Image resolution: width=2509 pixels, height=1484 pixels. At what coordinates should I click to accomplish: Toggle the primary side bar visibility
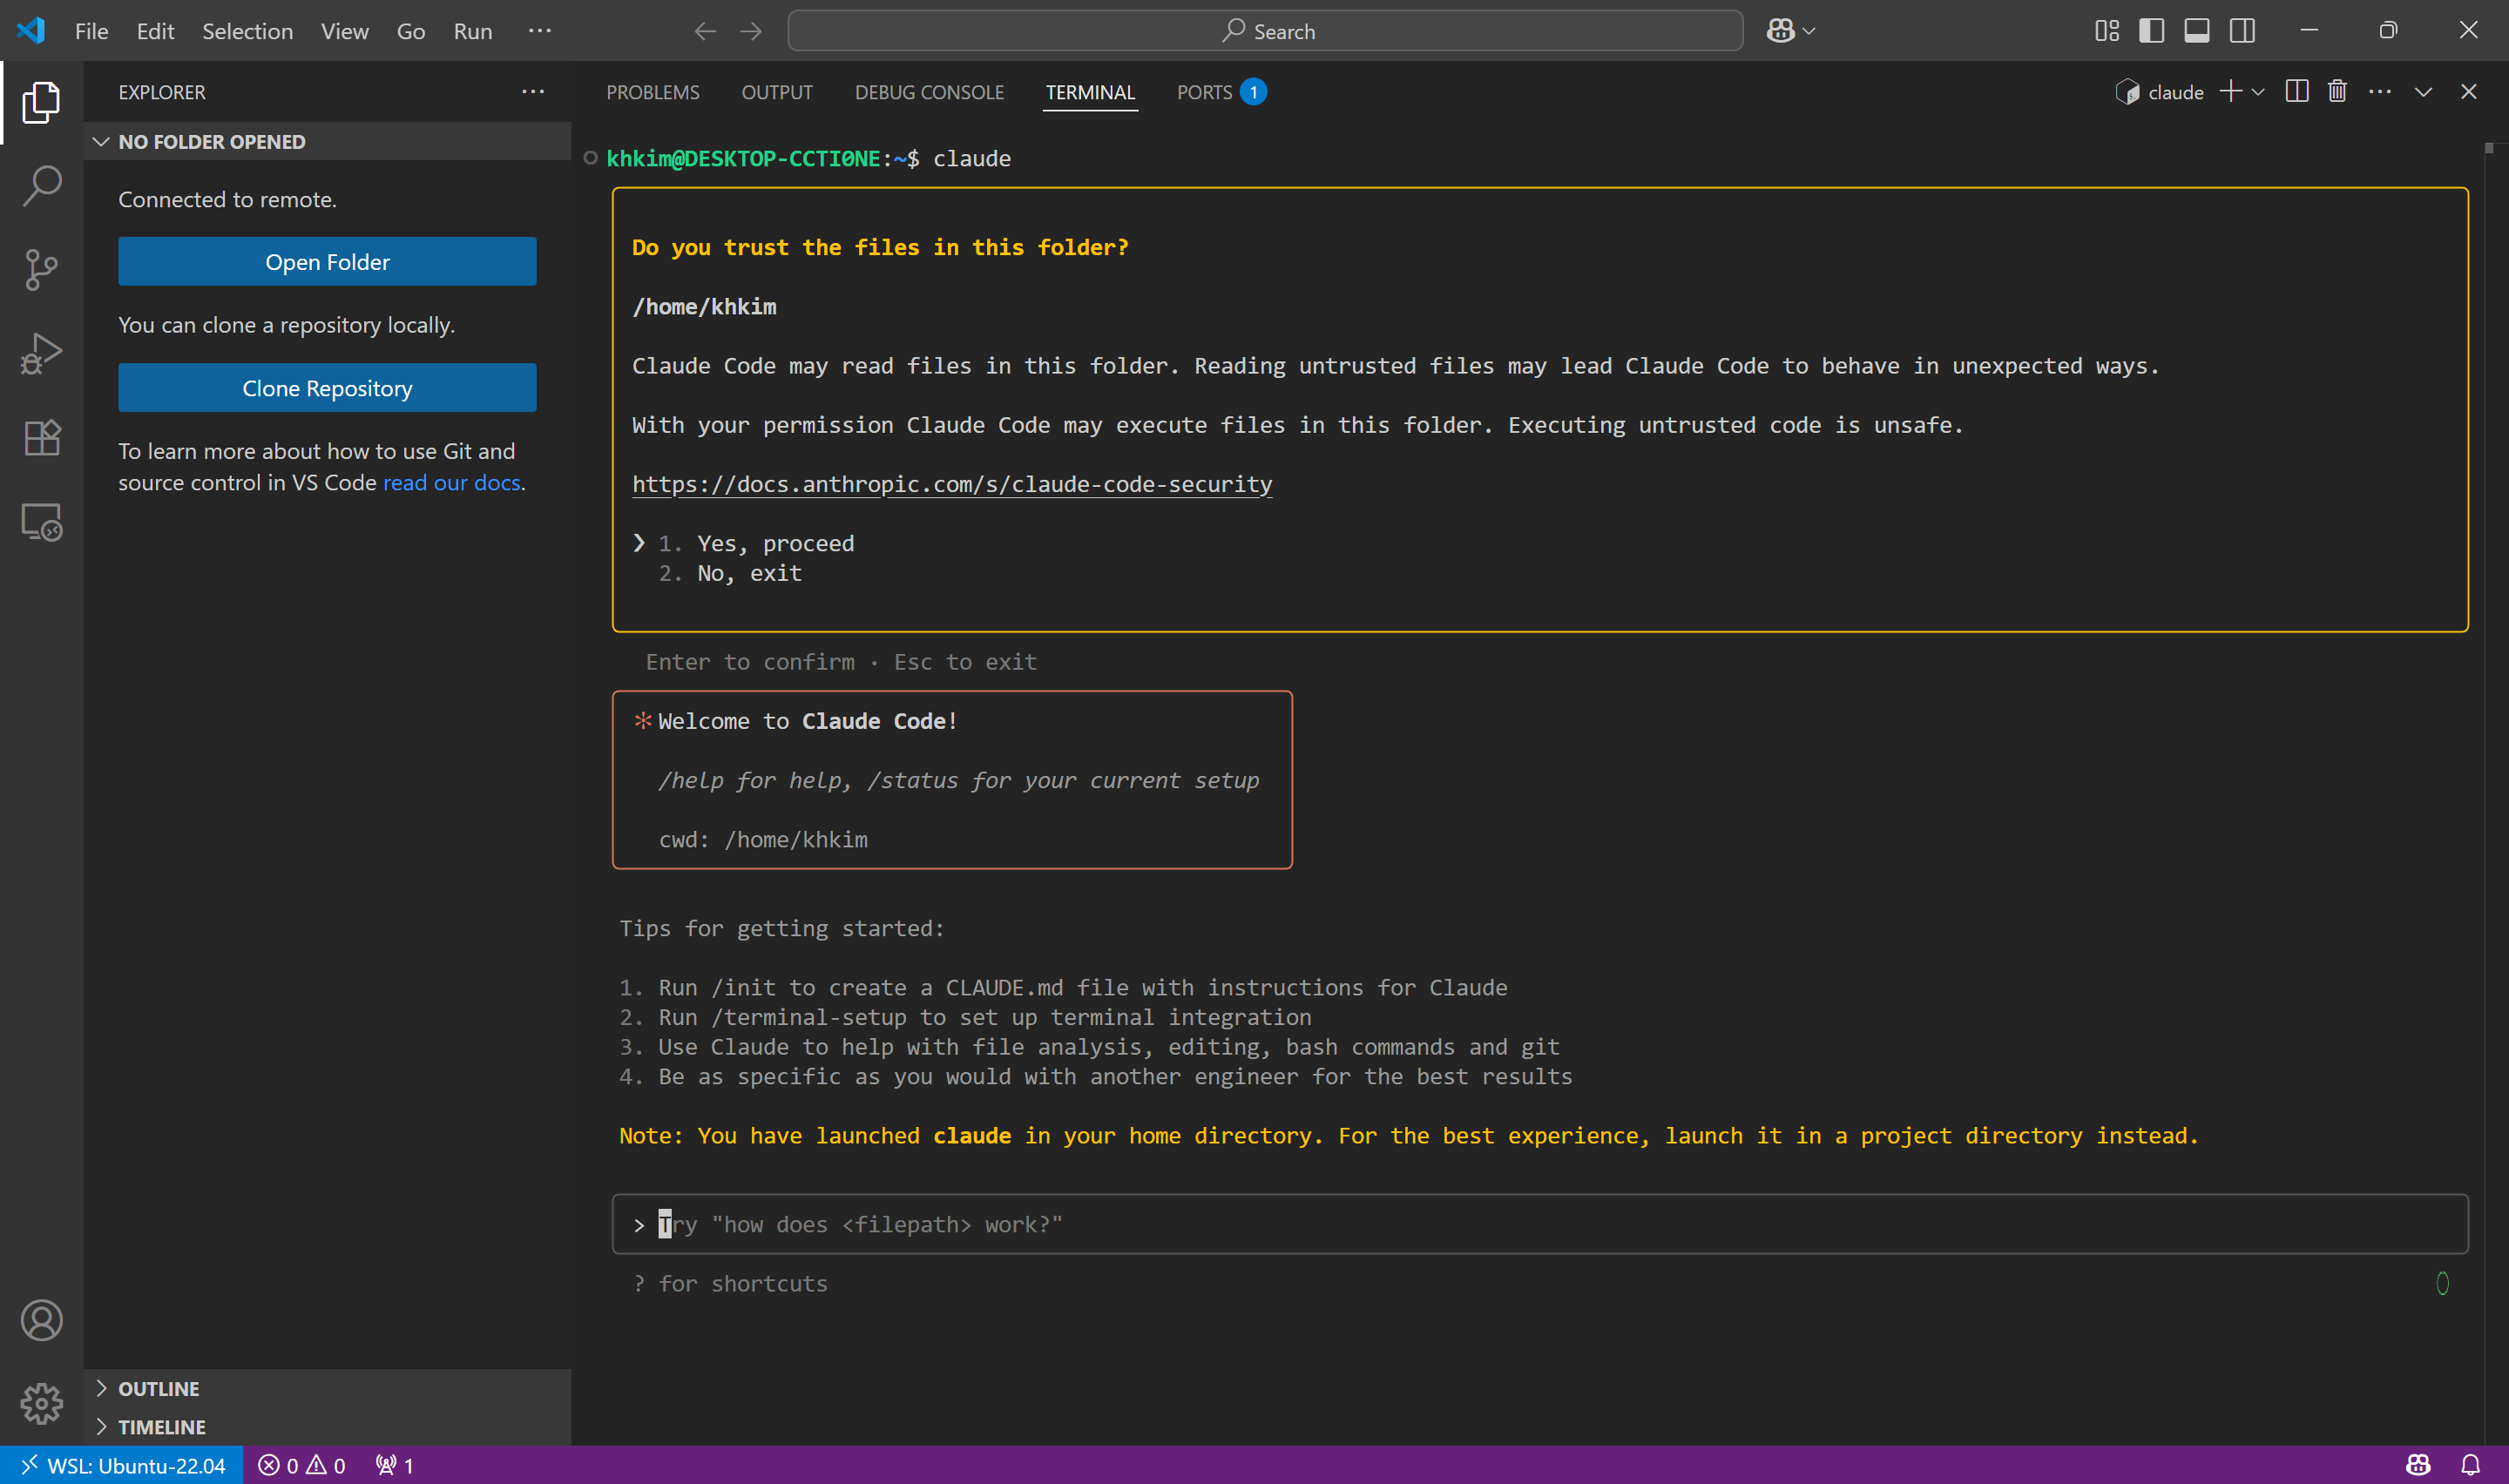coord(2150,30)
